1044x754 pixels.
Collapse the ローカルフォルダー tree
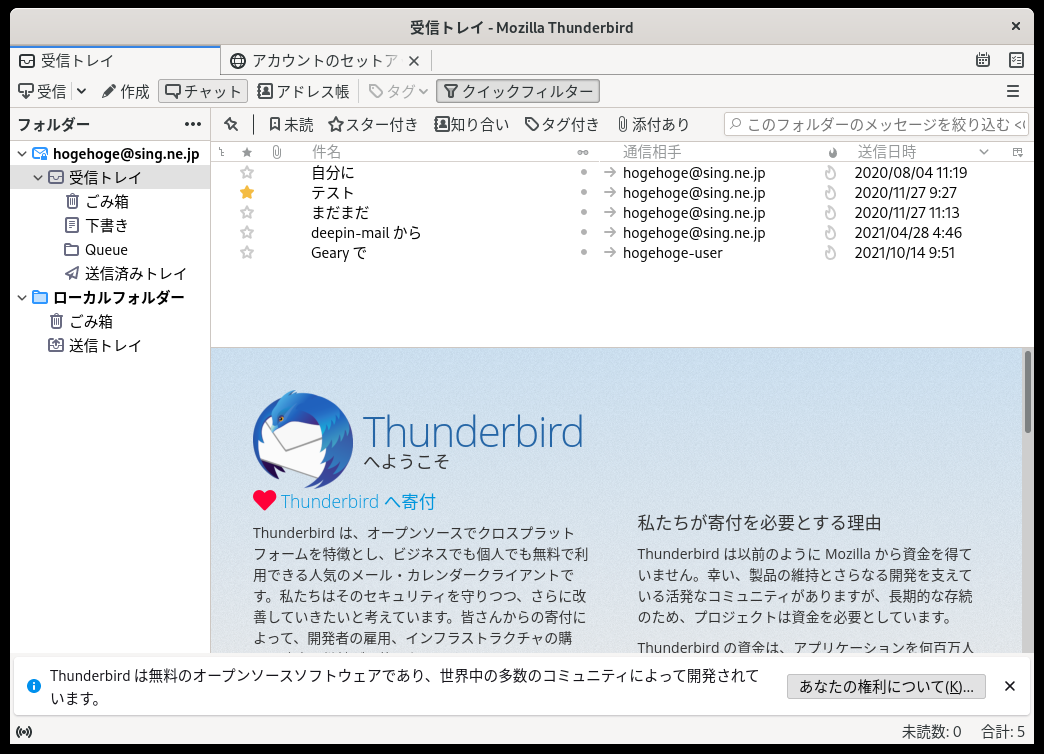[x=22, y=298]
